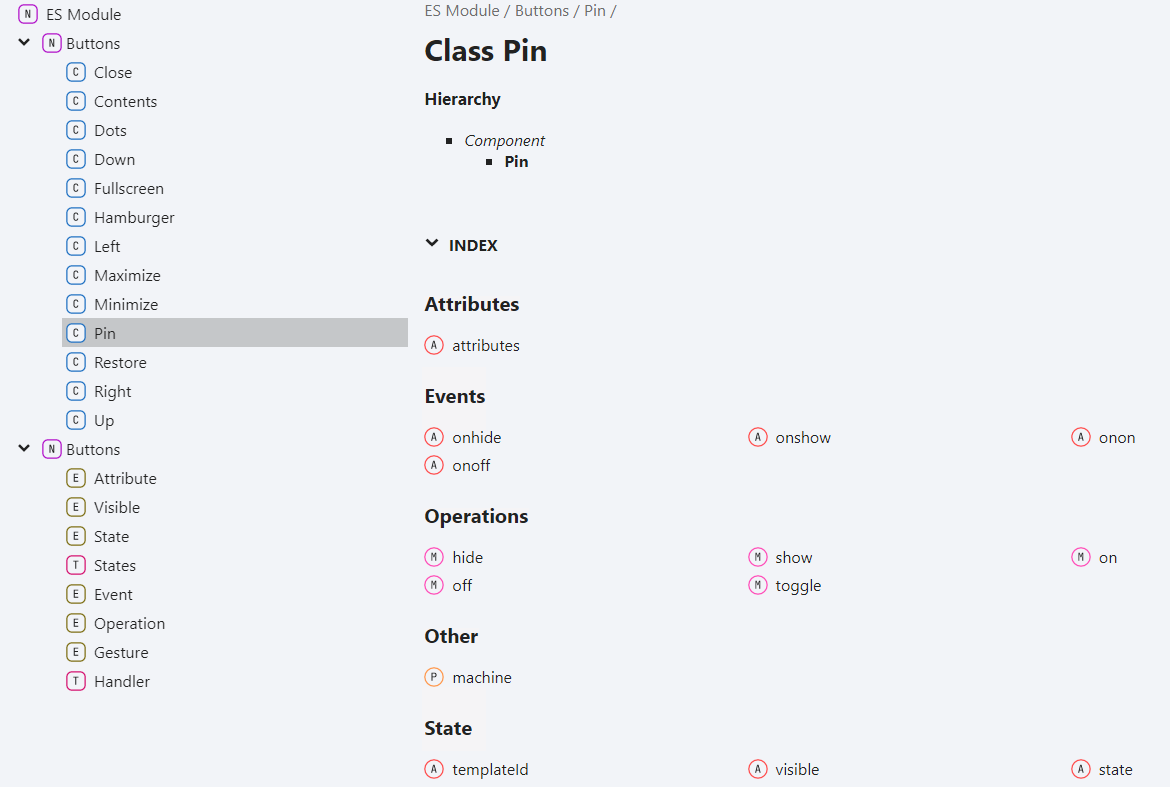Click the namespace icon beside ES Module
The height and width of the screenshot is (787, 1170).
pos(28,14)
